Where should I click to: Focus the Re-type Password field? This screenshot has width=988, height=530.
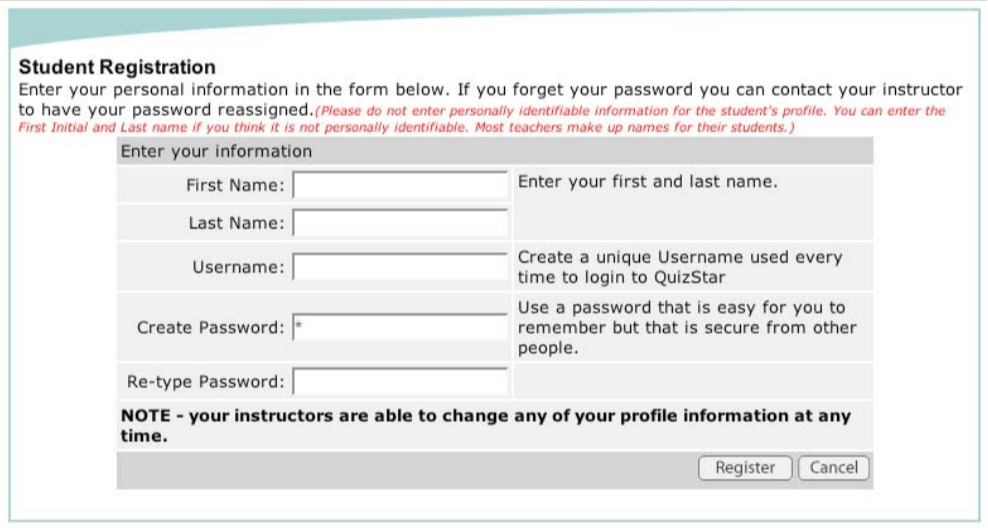click(400, 382)
